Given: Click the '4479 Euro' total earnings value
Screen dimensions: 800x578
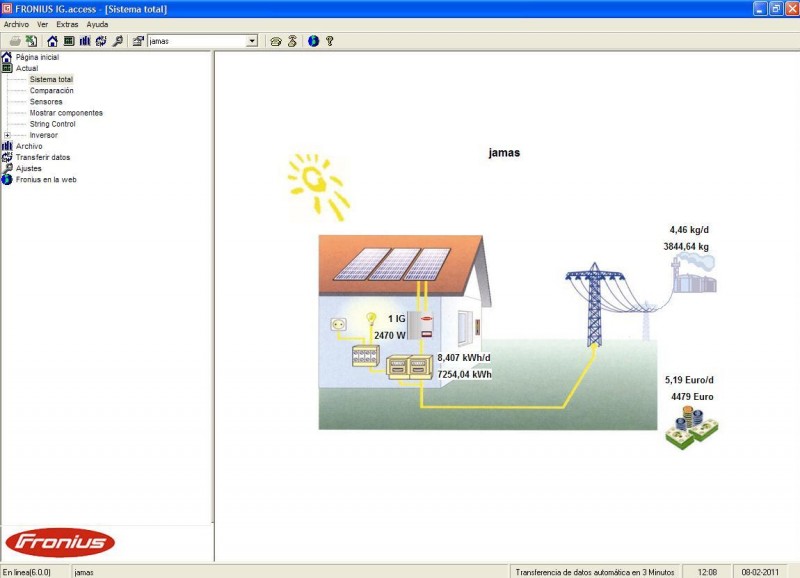Looking at the screenshot, I should coord(692,397).
